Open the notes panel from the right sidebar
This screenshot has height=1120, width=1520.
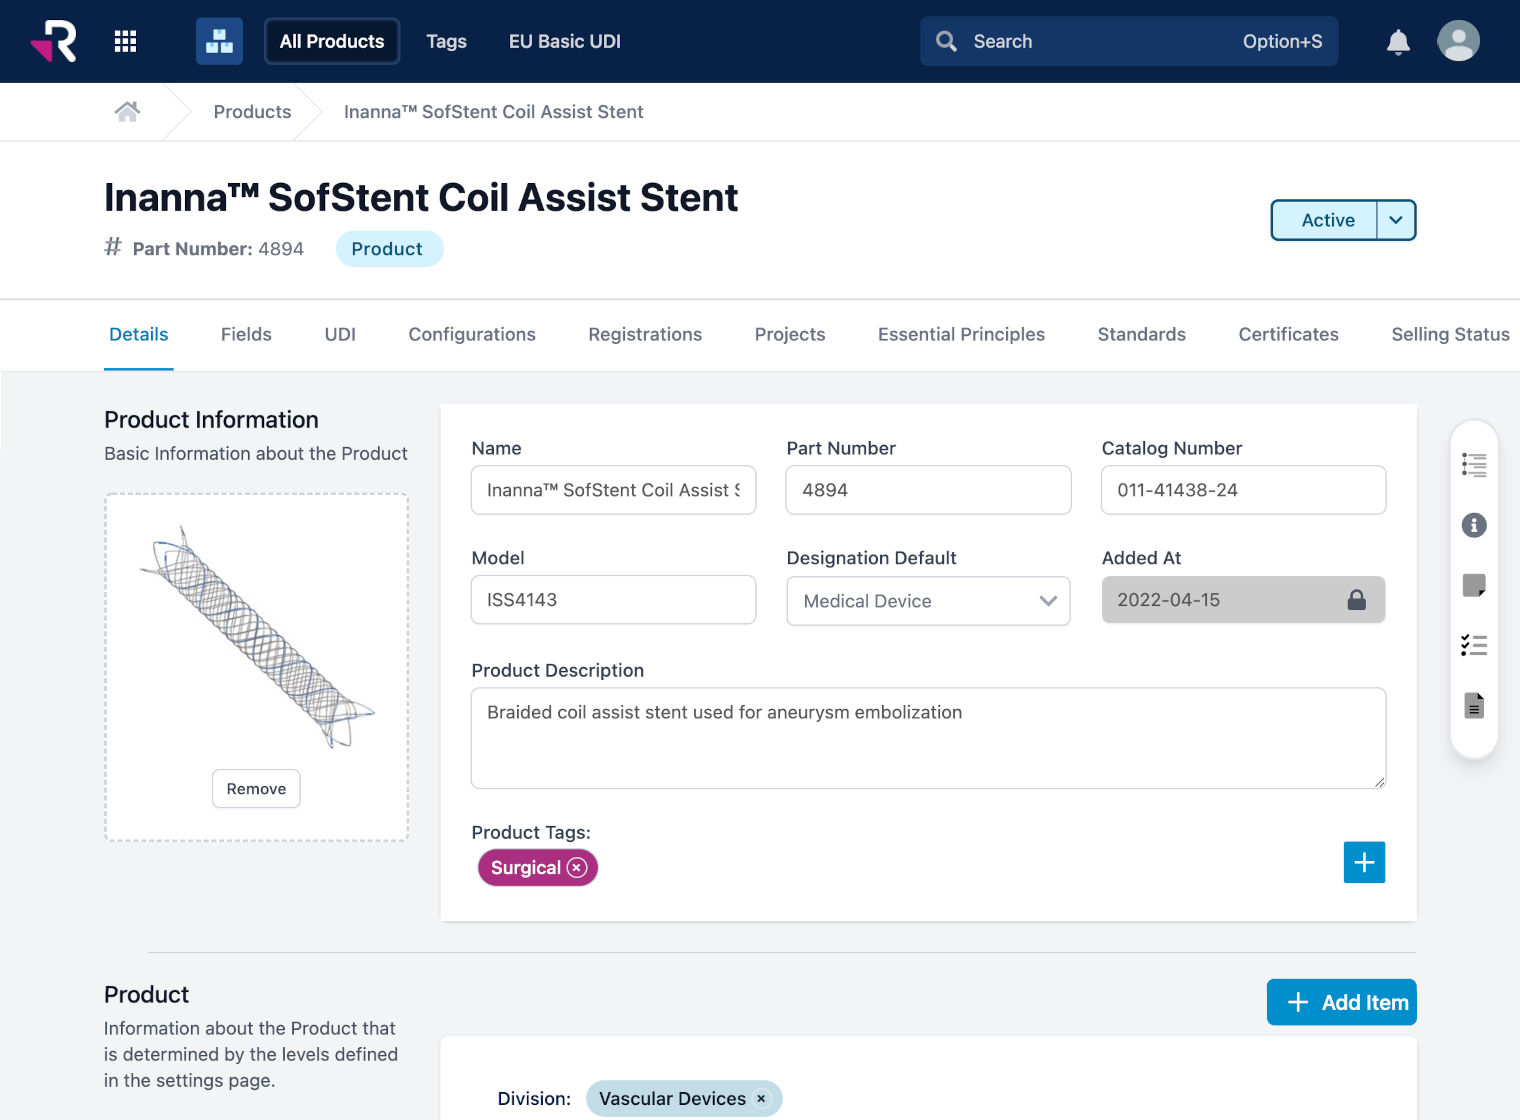click(x=1473, y=585)
